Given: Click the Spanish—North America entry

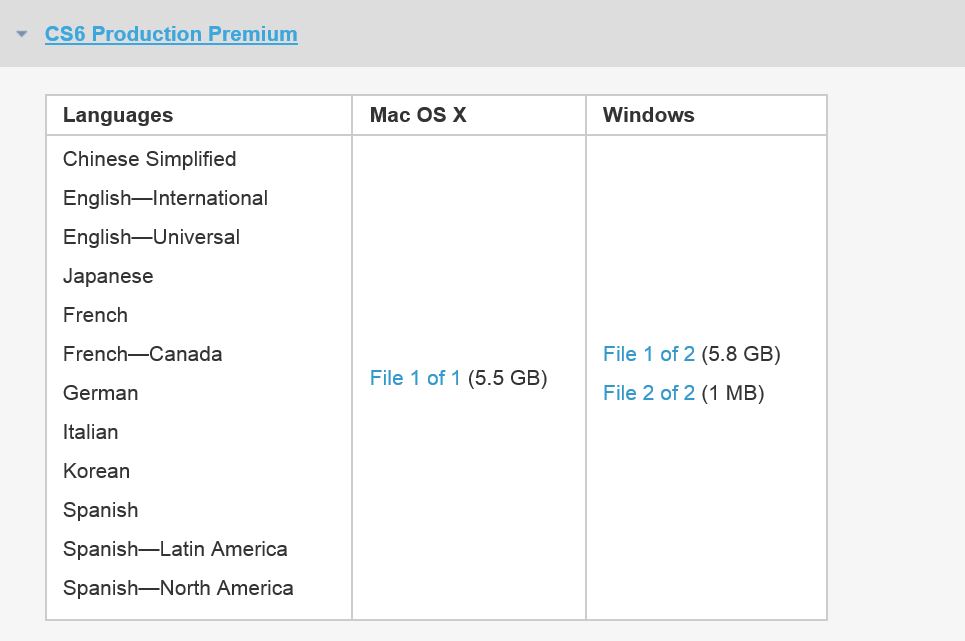Looking at the screenshot, I should [x=178, y=588].
